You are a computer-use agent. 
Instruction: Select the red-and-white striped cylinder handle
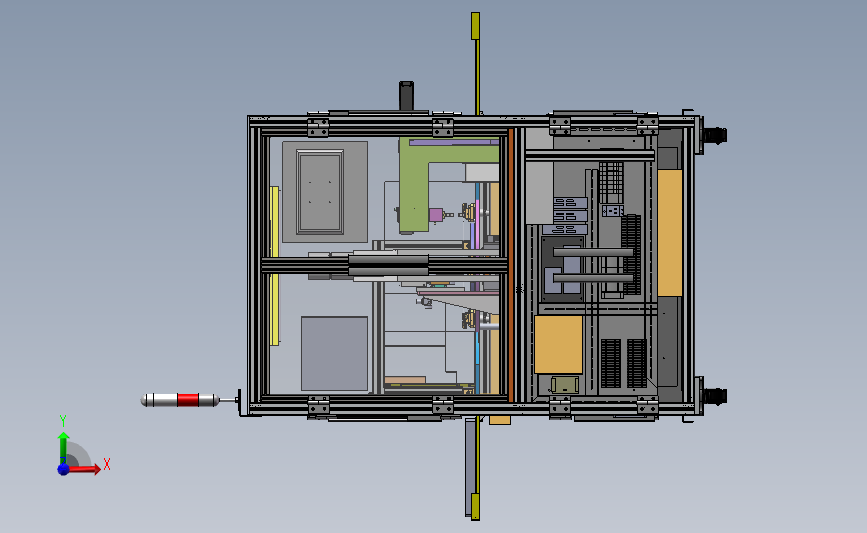point(180,400)
